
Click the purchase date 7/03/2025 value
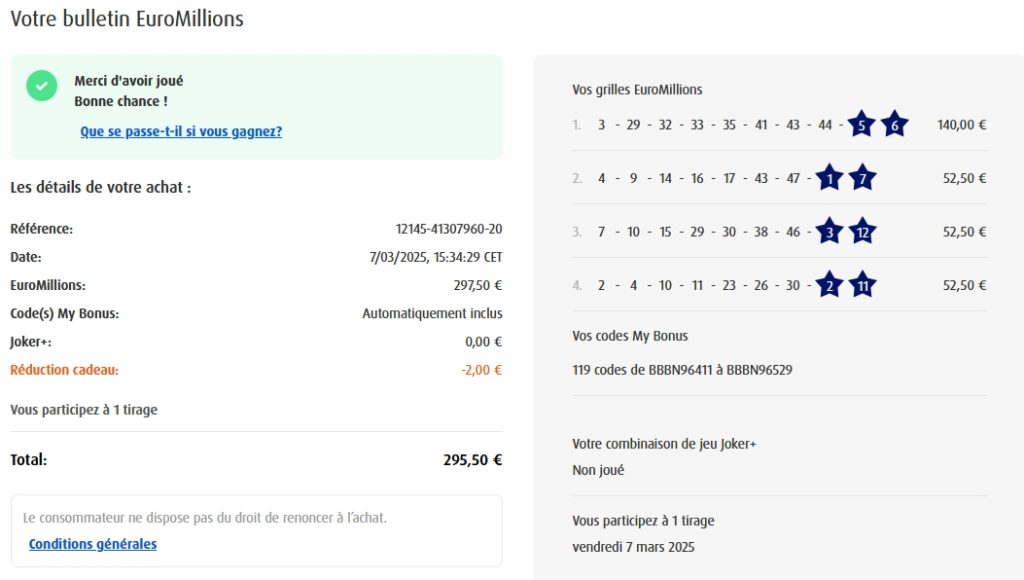click(435, 257)
